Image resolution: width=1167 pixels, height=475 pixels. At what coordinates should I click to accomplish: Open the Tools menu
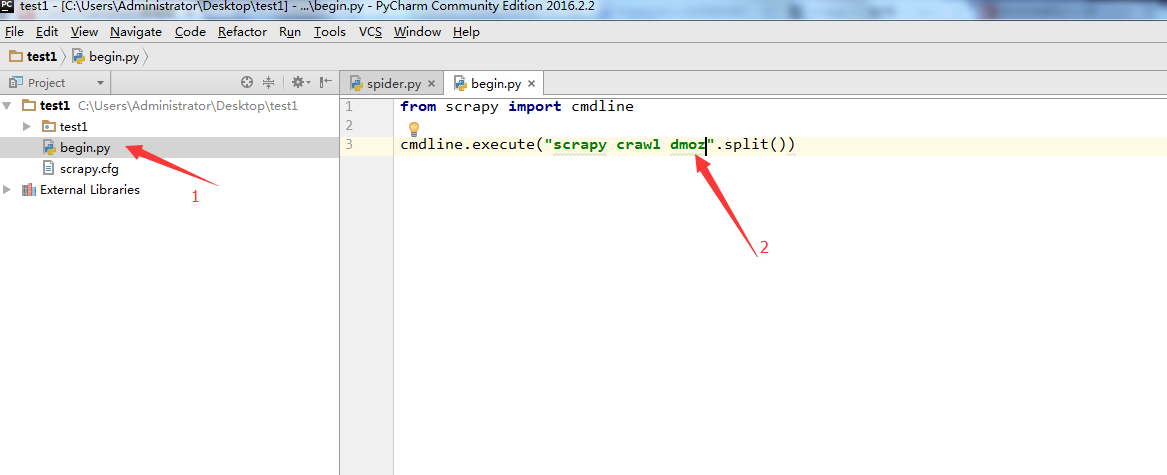click(x=330, y=32)
